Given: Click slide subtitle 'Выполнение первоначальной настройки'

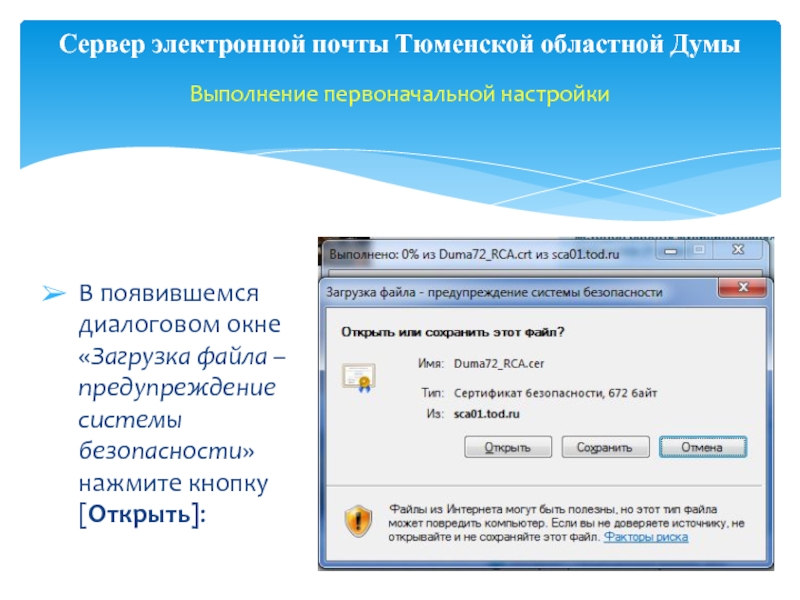Looking at the screenshot, I should click(x=399, y=94).
